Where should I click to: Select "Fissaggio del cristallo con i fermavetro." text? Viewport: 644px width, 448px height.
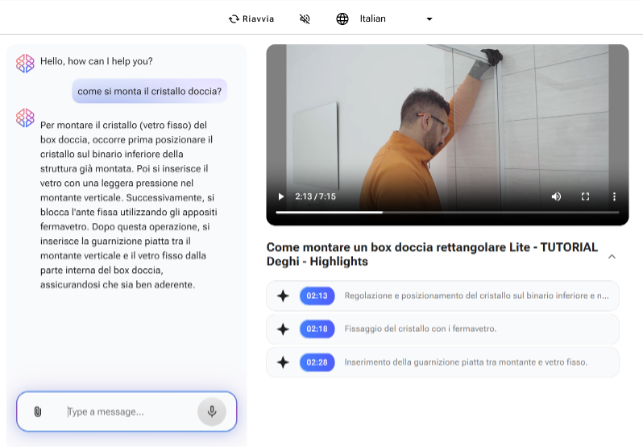(x=420, y=329)
